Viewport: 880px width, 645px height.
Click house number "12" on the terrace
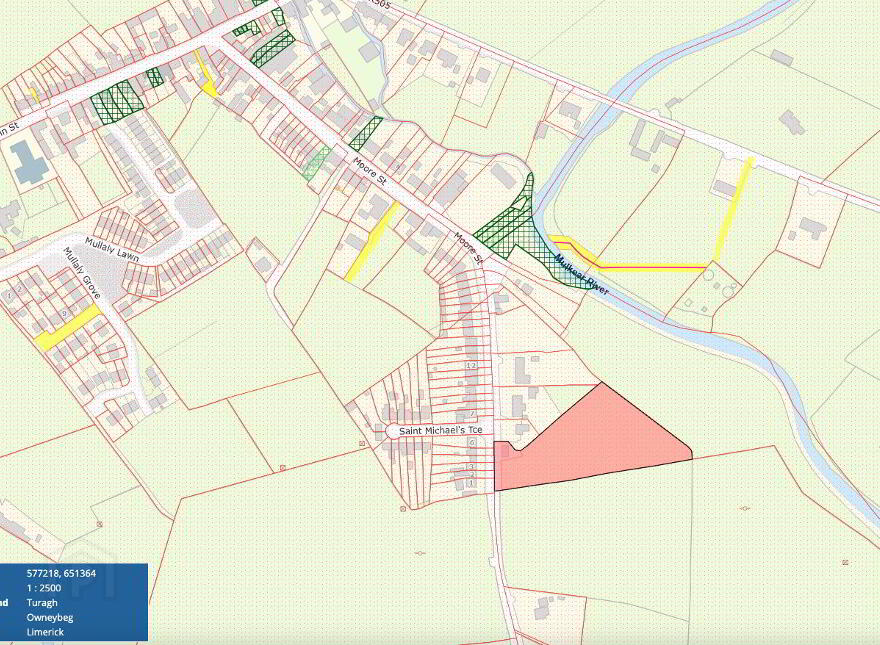tap(471, 365)
